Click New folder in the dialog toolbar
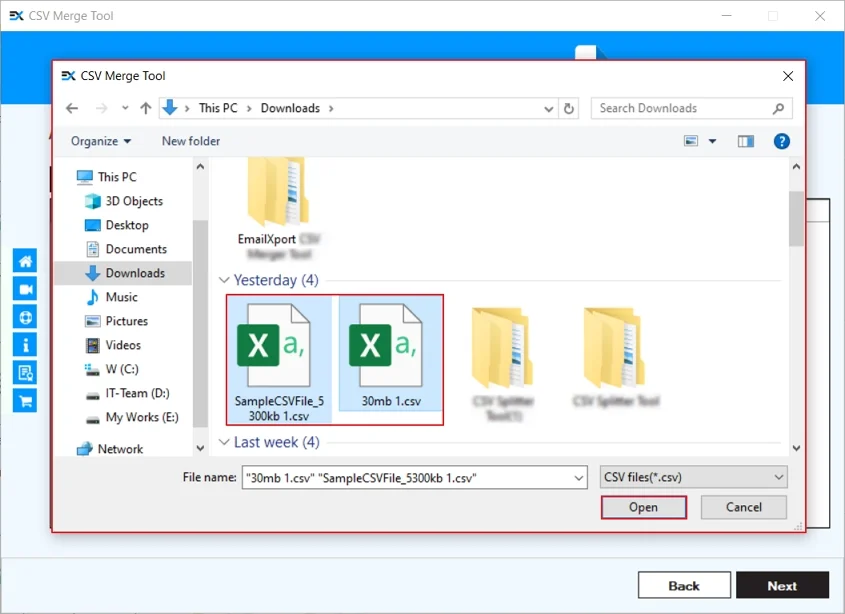Image resolution: width=845 pixels, height=614 pixels. tap(191, 141)
